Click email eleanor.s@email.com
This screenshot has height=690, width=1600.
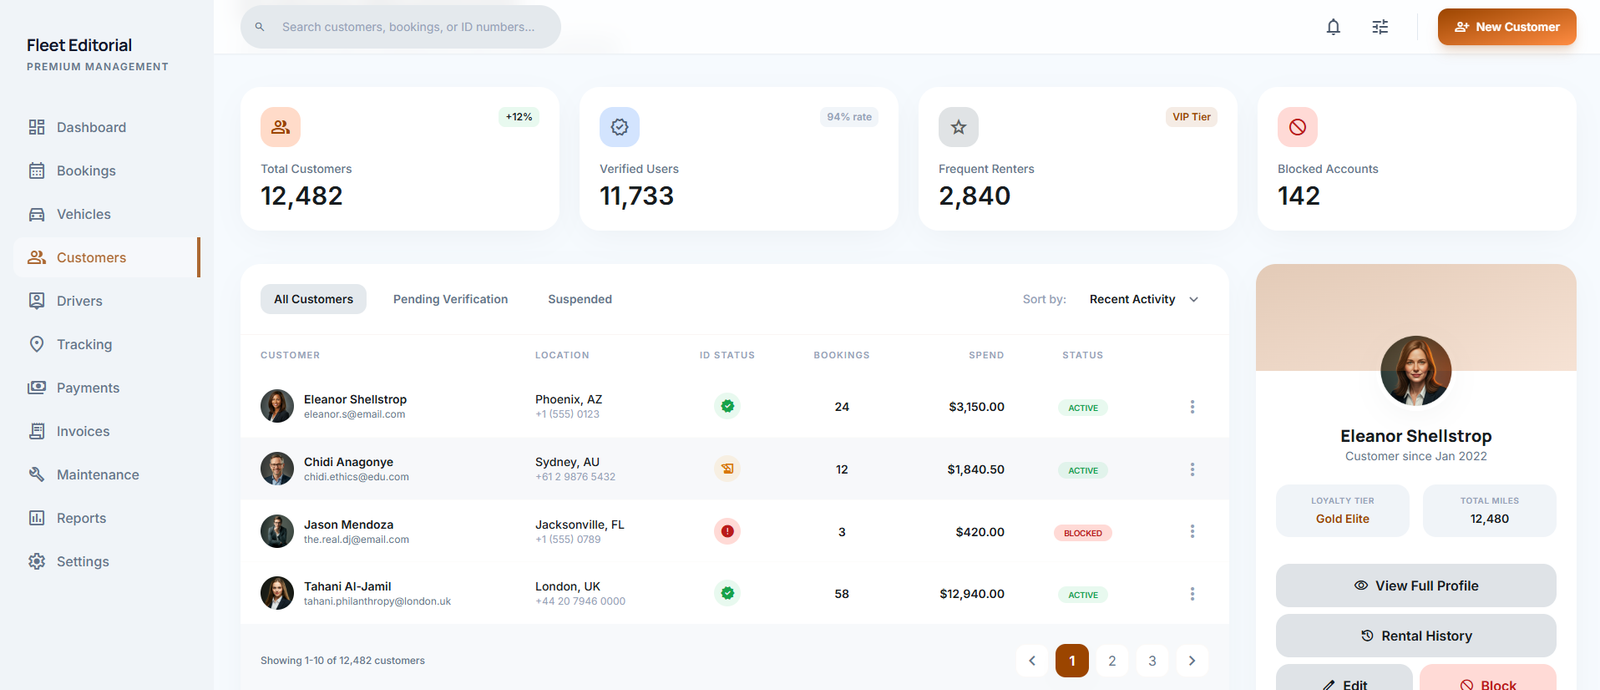[354, 414]
